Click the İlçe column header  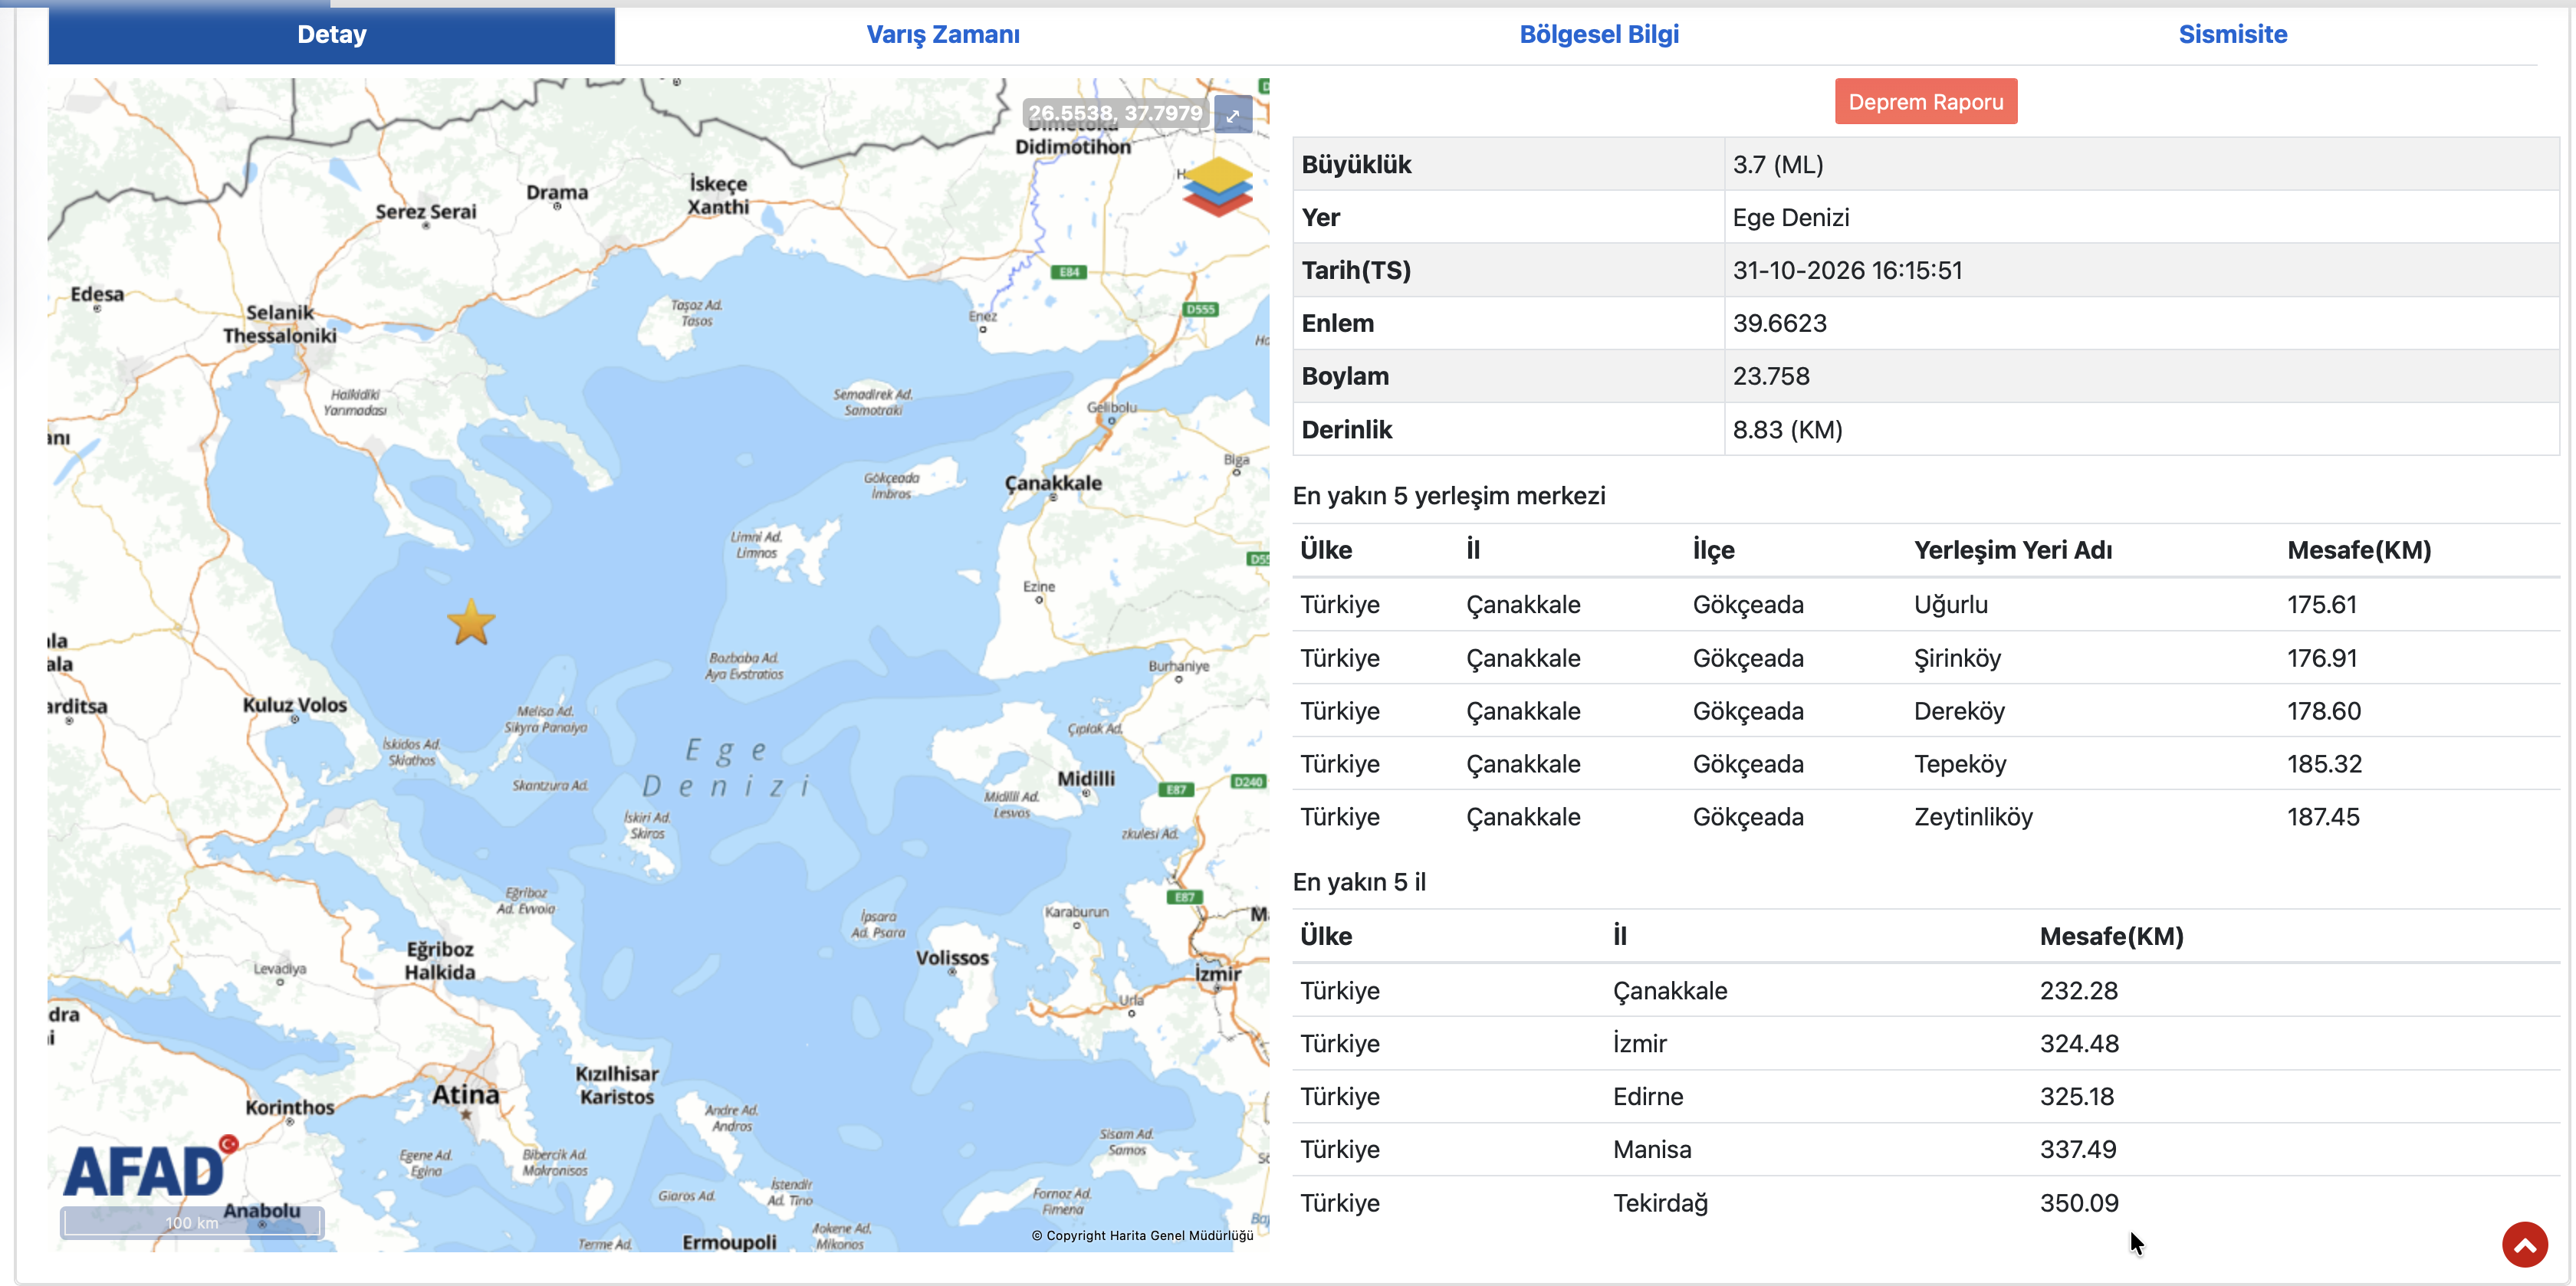coord(1713,550)
